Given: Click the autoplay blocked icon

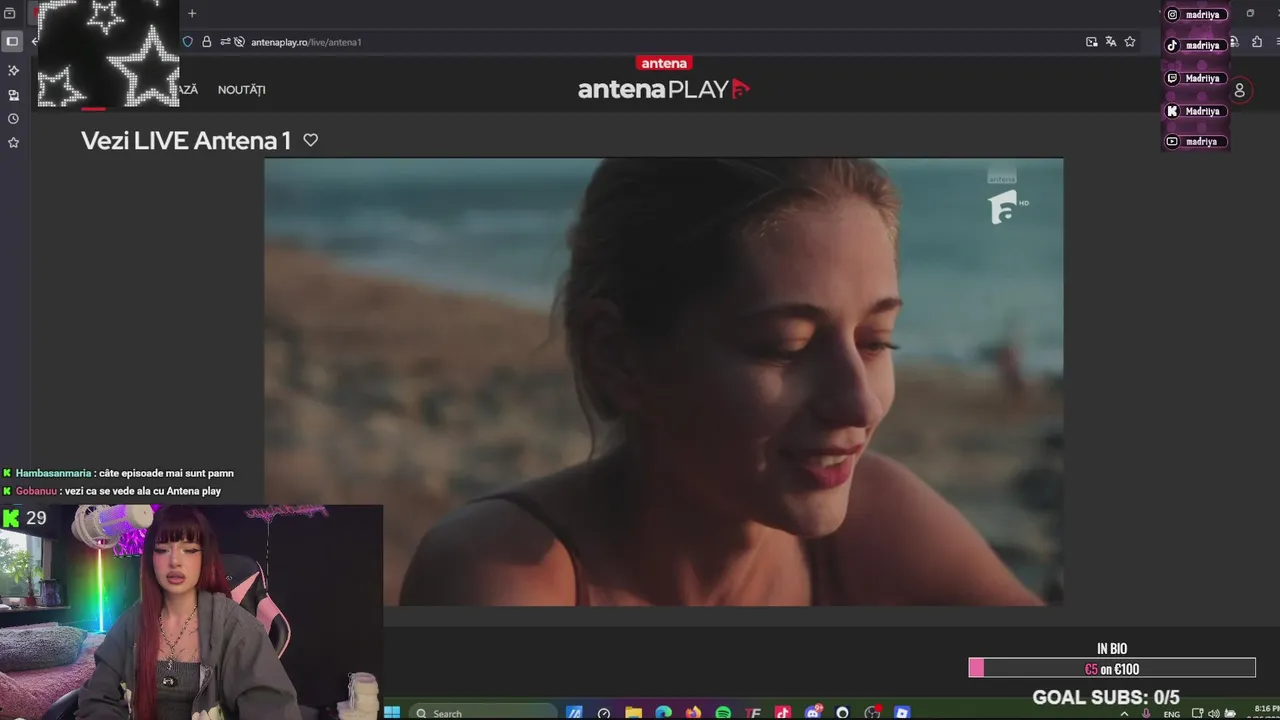Looking at the screenshot, I should click(x=239, y=42).
